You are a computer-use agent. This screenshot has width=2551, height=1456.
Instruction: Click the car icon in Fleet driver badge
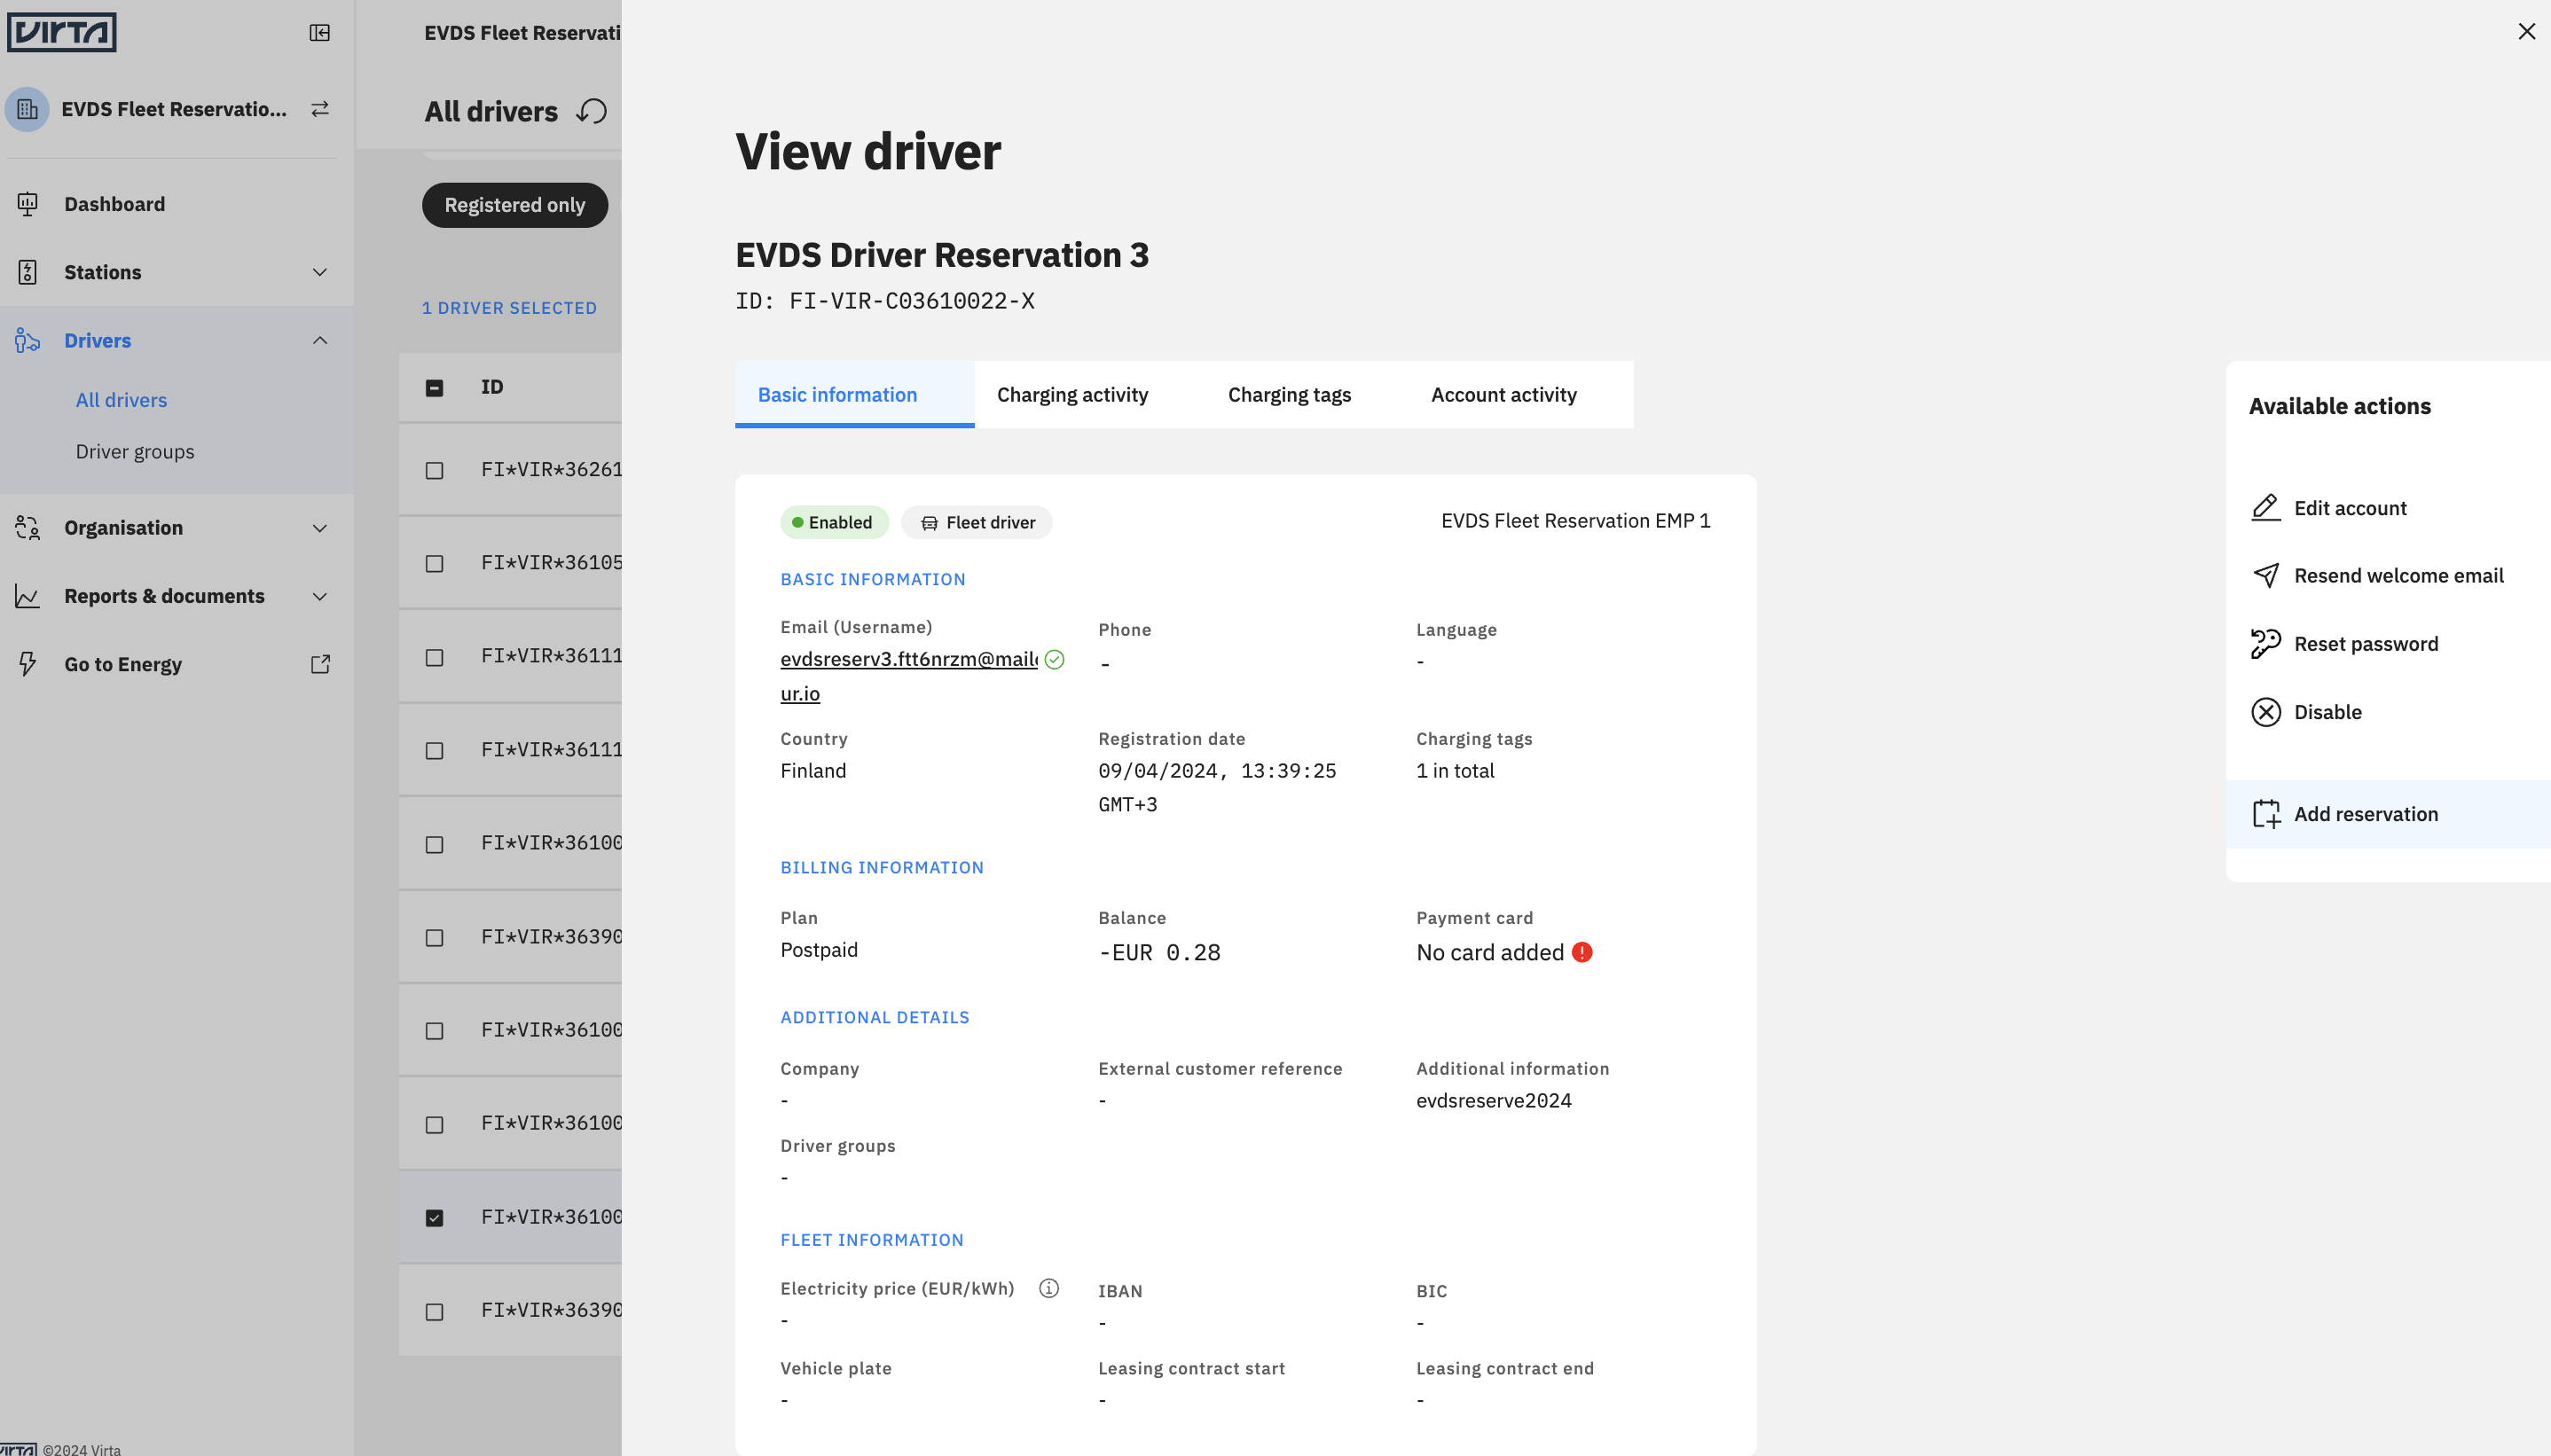click(x=929, y=523)
